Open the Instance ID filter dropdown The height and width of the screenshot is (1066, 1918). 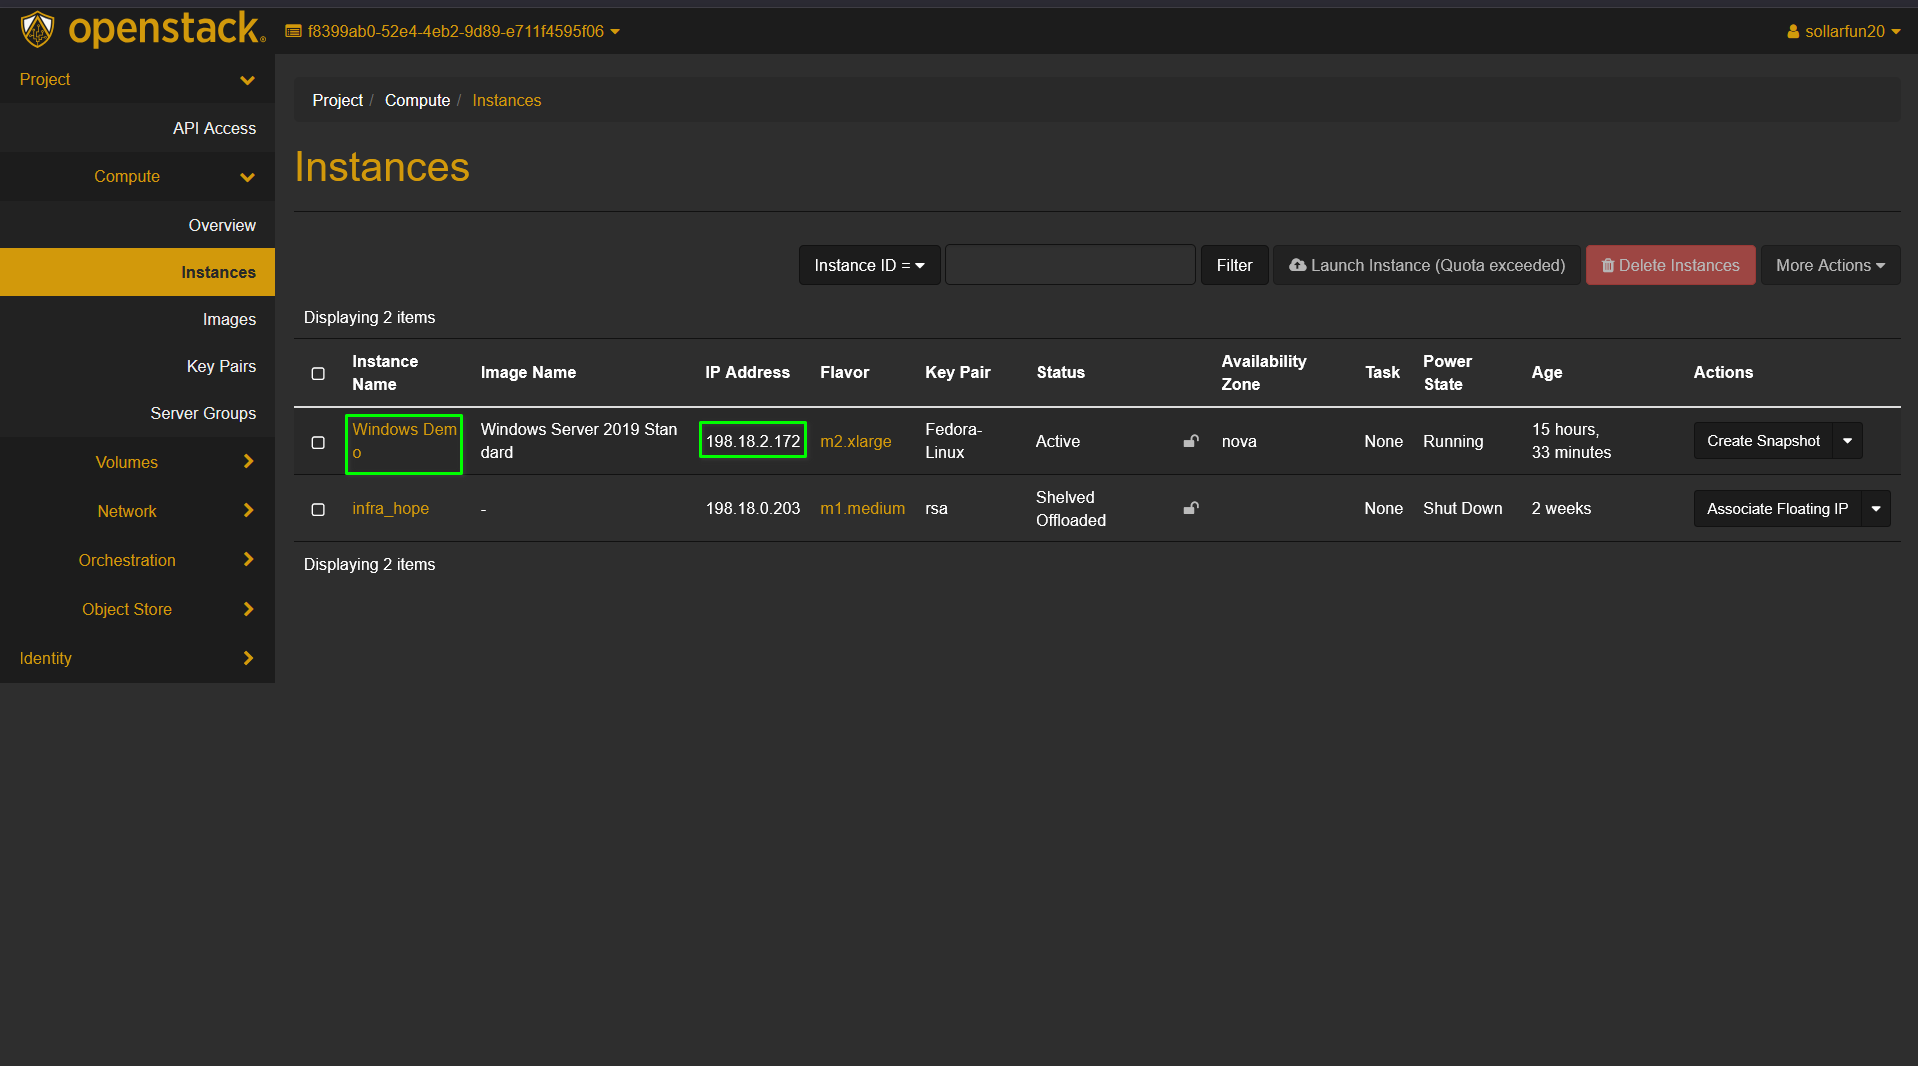(x=868, y=265)
